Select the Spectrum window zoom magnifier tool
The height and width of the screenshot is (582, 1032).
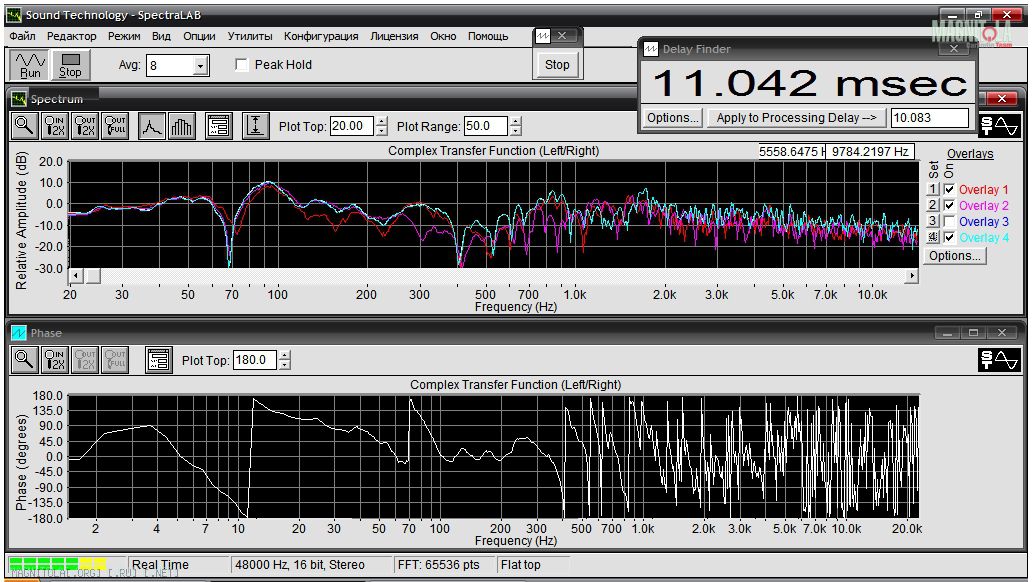(x=24, y=125)
